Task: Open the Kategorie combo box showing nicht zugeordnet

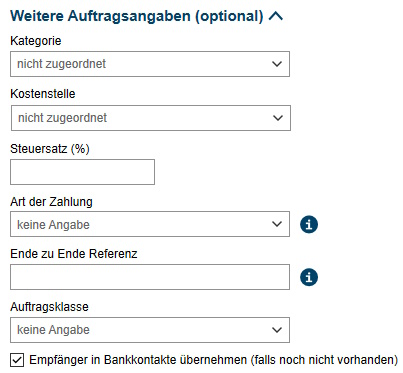Action: coord(150,64)
